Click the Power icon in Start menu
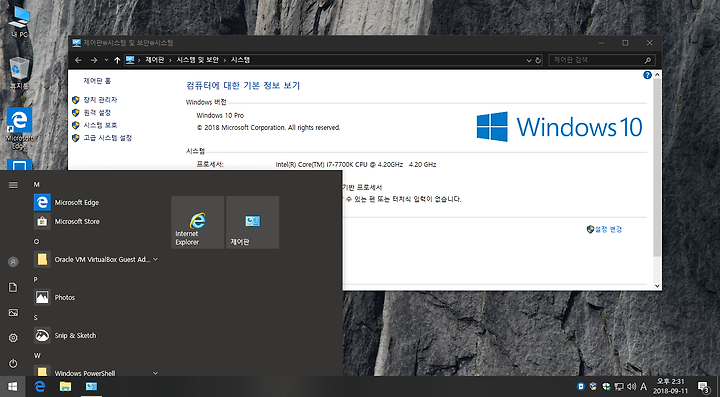Screen dimensions: 720x397 coord(13,363)
